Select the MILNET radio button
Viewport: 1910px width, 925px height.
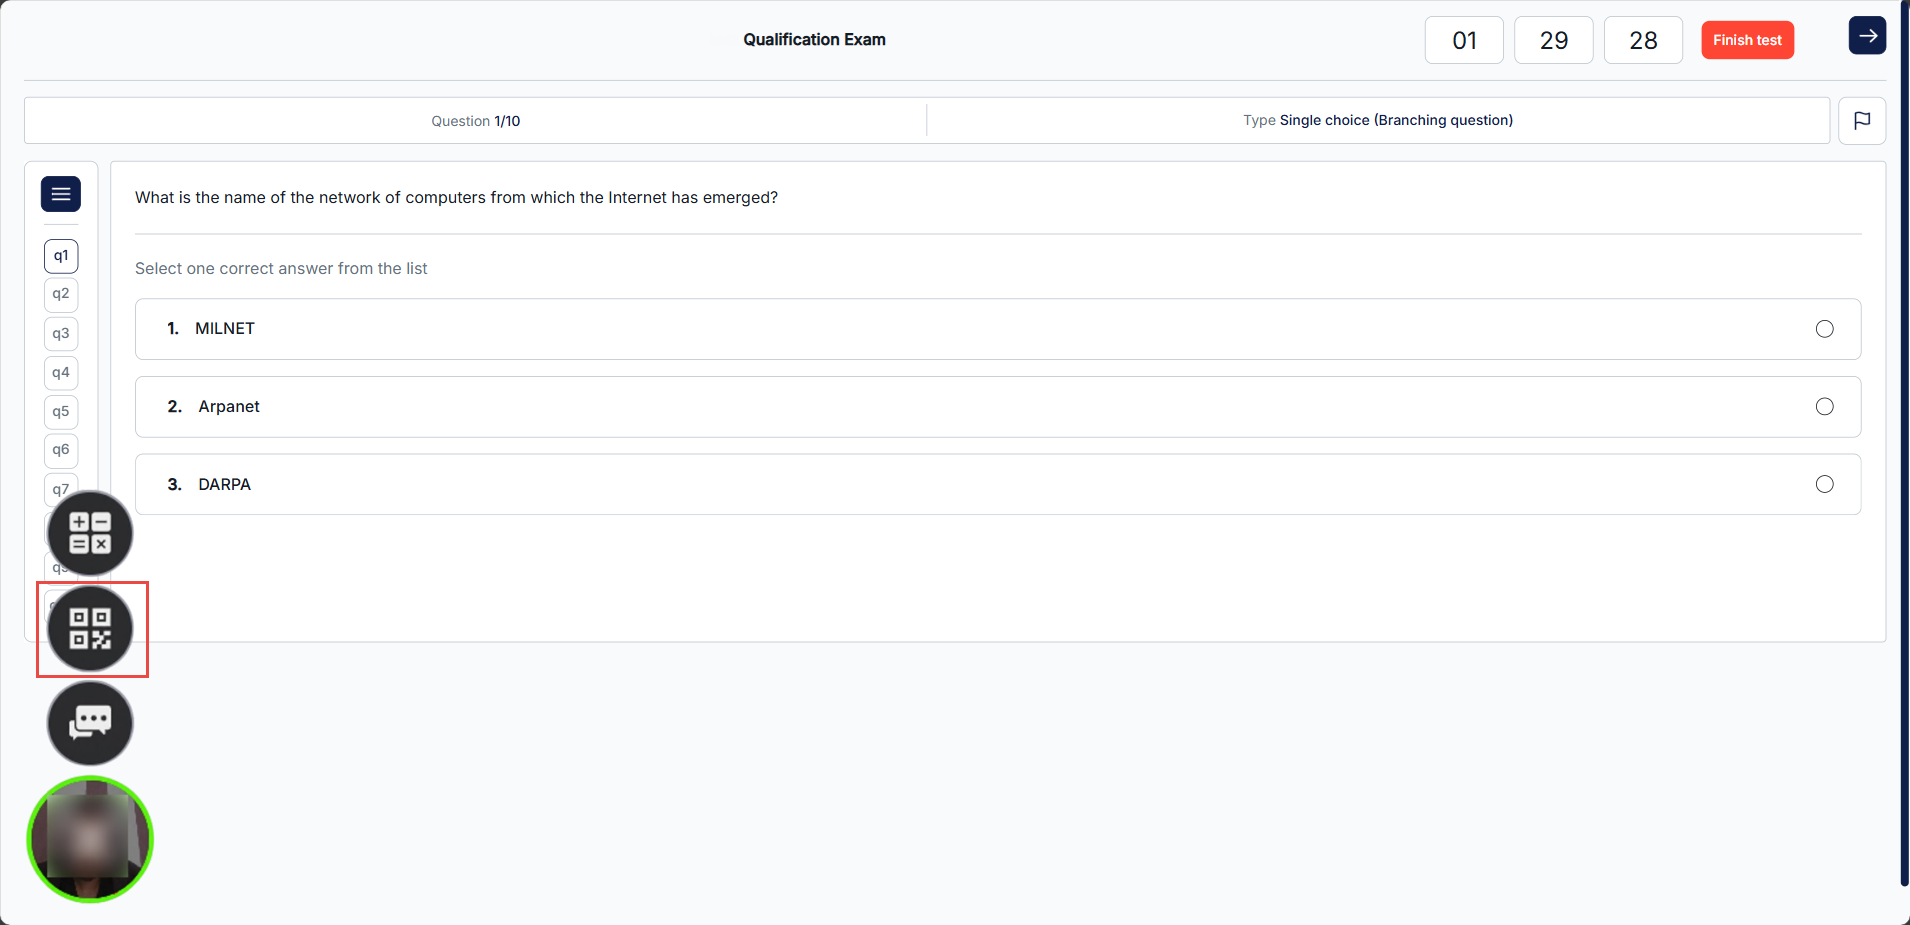[x=1824, y=329]
